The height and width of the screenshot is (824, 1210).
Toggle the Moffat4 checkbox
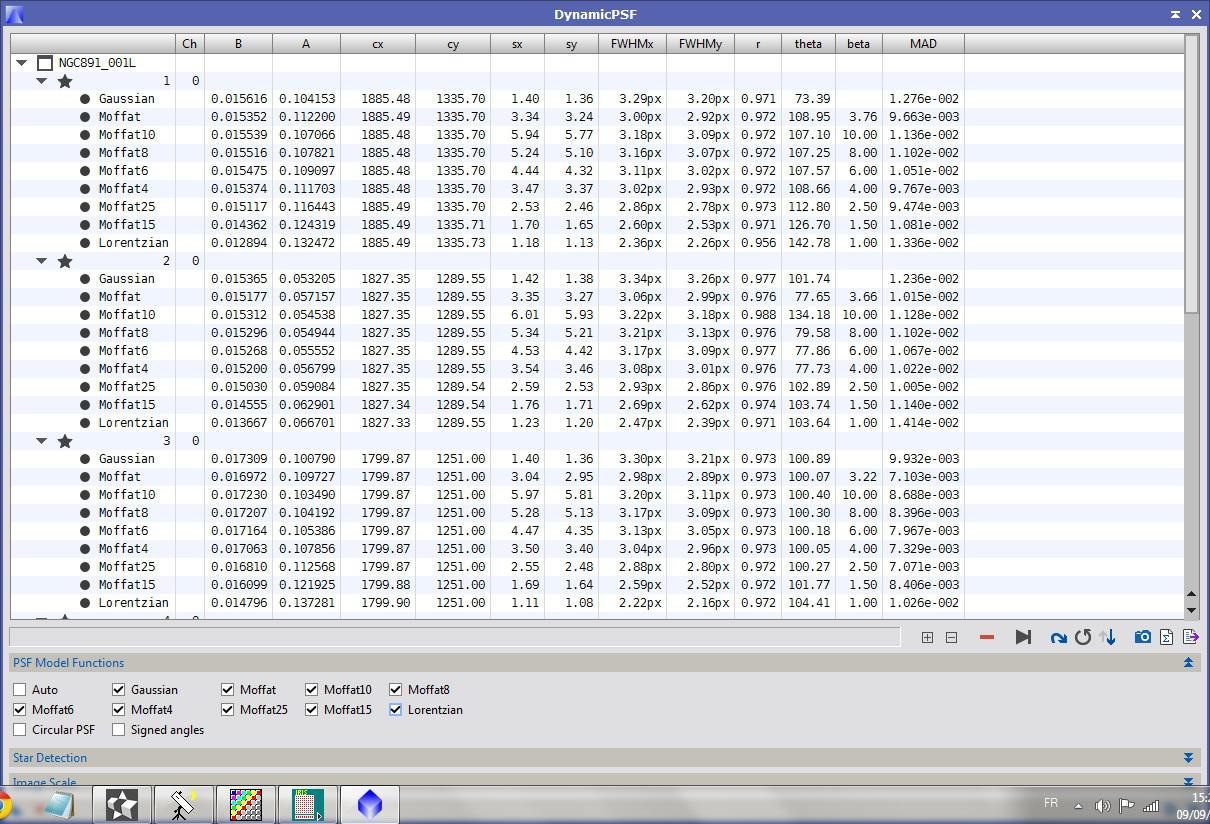click(x=118, y=710)
